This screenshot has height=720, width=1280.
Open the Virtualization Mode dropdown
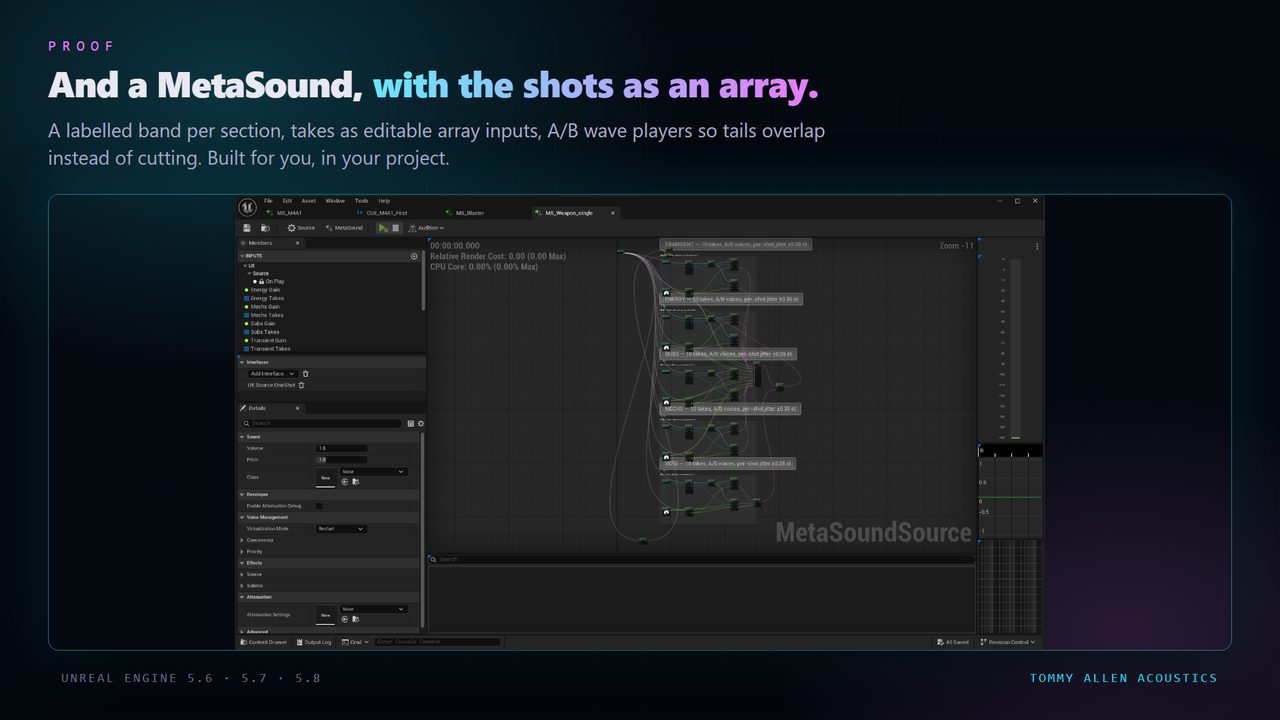point(341,529)
